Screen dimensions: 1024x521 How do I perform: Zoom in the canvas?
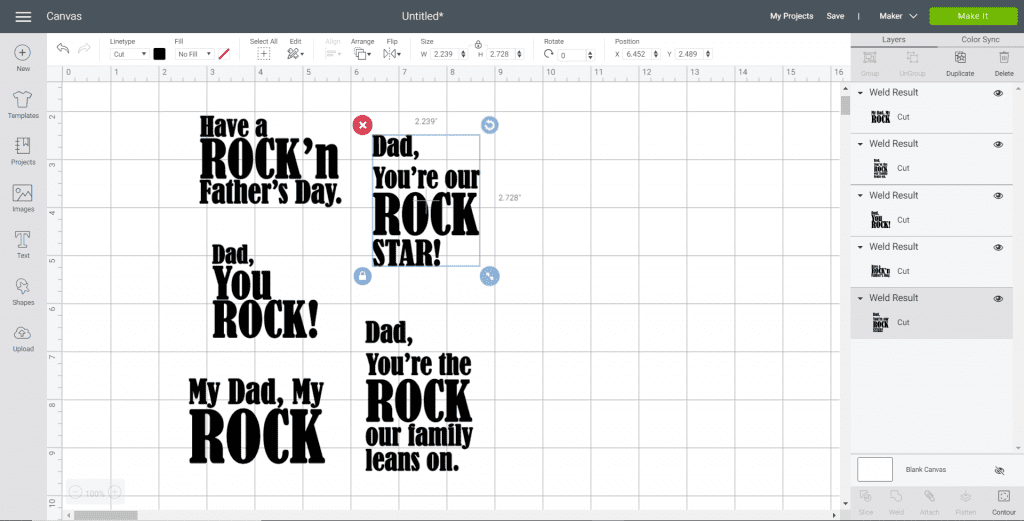(114, 492)
